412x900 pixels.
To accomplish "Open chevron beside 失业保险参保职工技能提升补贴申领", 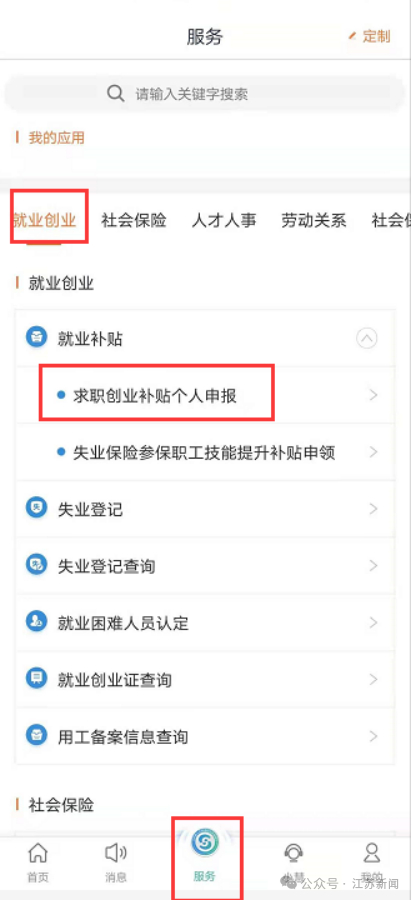I will [x=374, y=452].
